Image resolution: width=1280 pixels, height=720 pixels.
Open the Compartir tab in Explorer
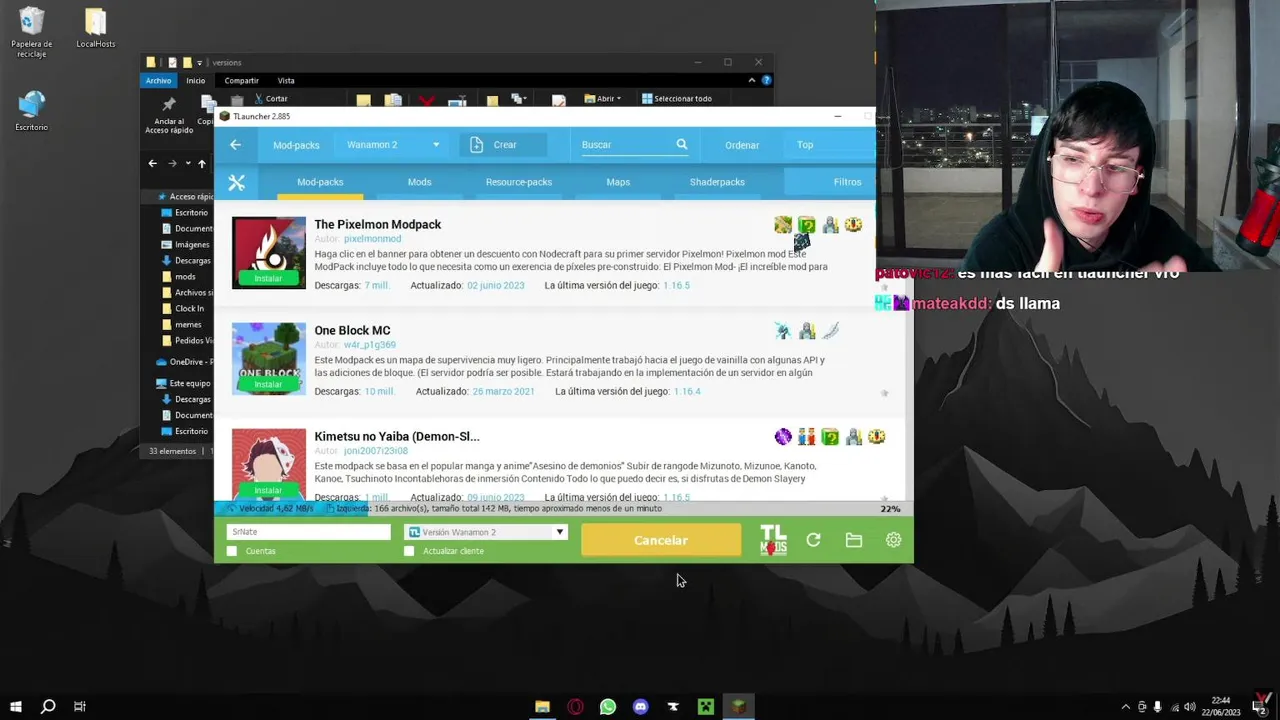click(241, 80)
